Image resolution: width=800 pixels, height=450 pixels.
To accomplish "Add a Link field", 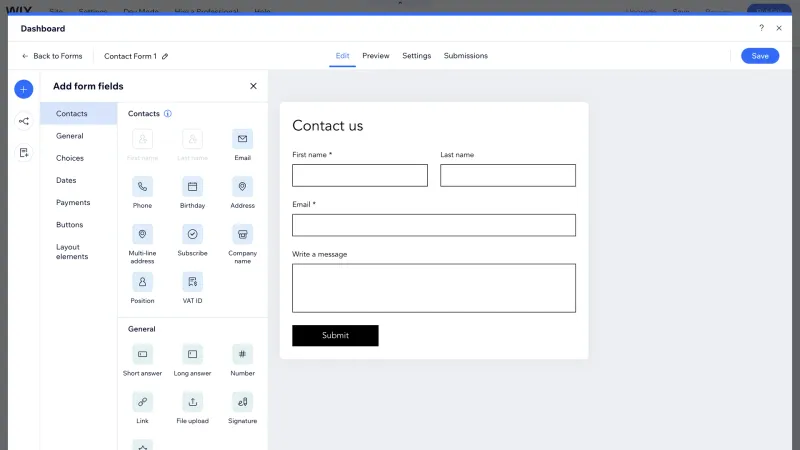I will [x=142, y=402].
